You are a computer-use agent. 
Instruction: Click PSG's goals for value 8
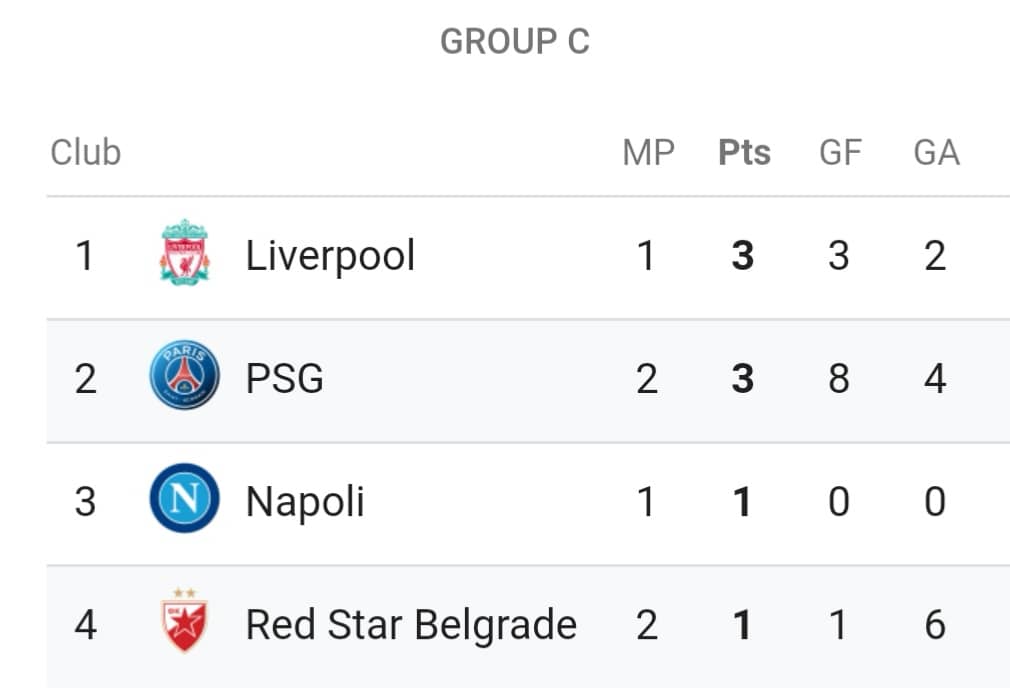pyautogui.click(x=839, y=379)
